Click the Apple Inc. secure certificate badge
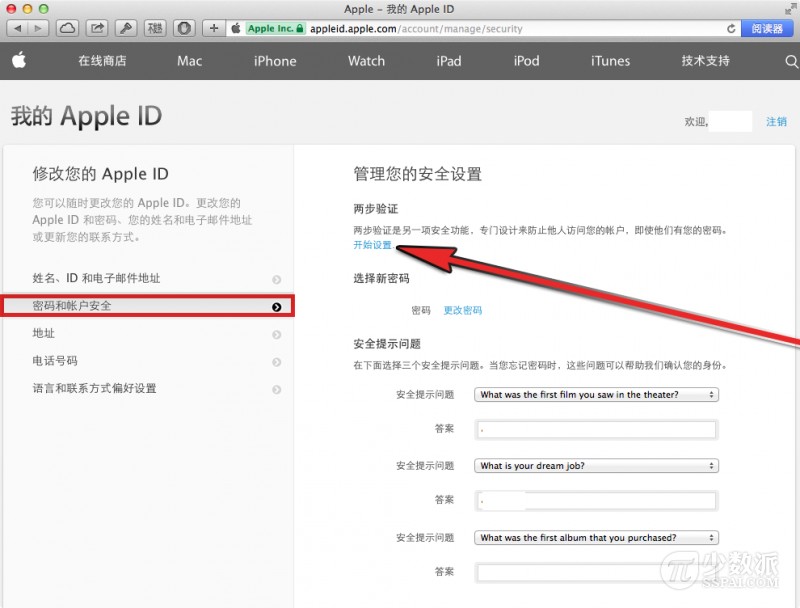Viewport: 800px width, 608px height. (x=276, y=29)
